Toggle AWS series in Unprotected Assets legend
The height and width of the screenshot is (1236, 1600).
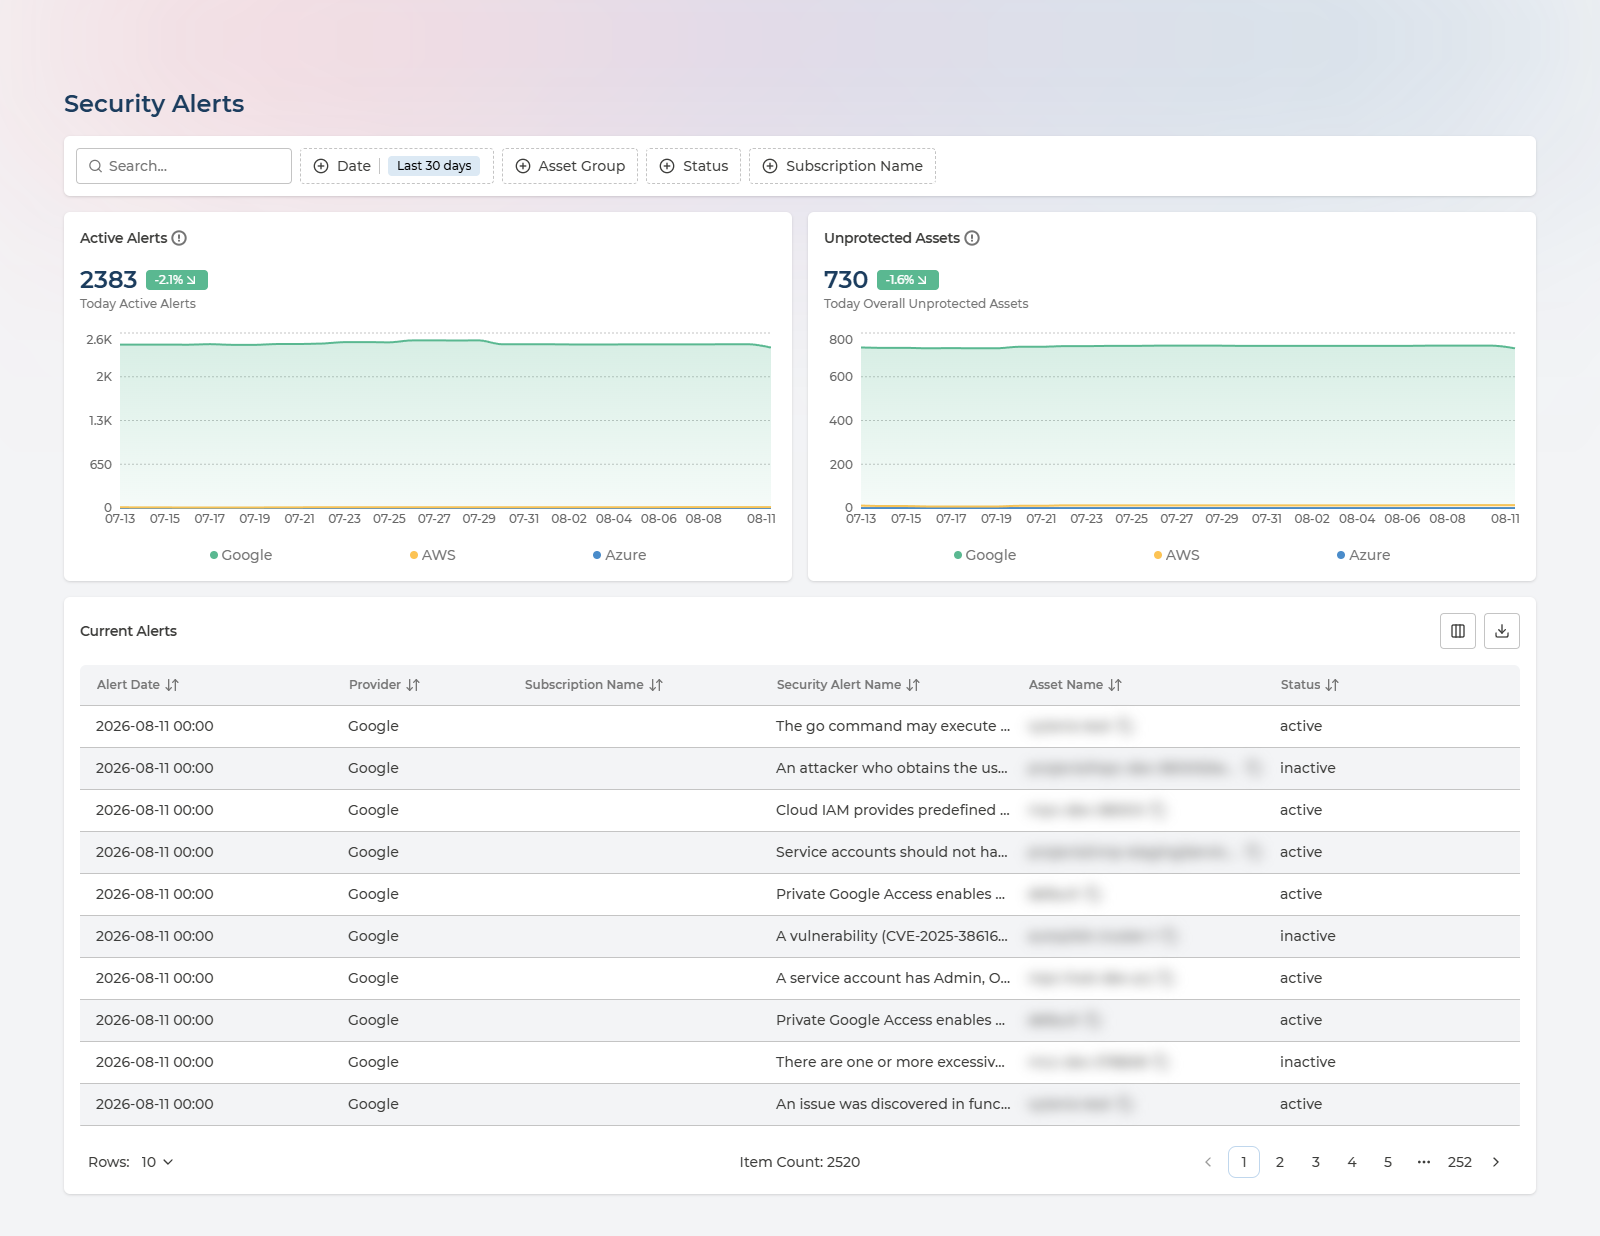(1177, 555)
